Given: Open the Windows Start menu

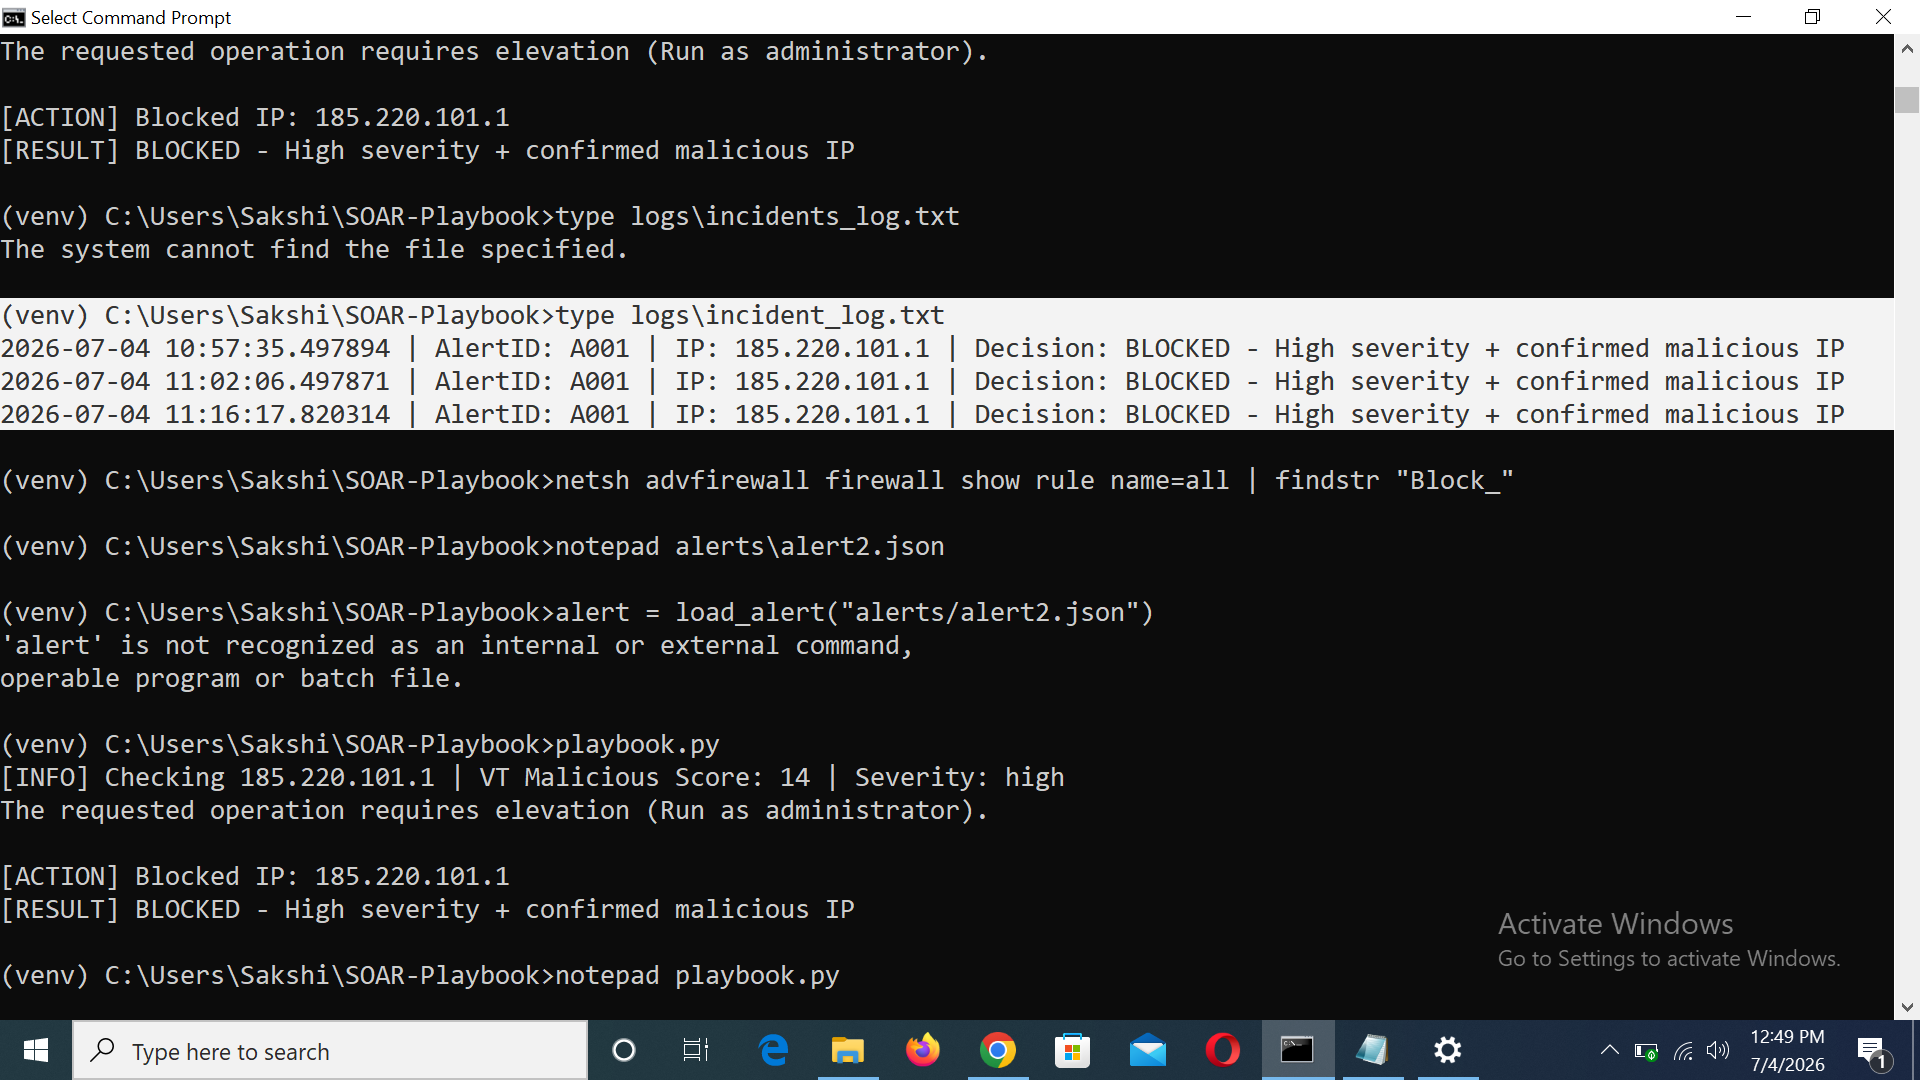Looking at the screenshot, I should pos(36,1050).
